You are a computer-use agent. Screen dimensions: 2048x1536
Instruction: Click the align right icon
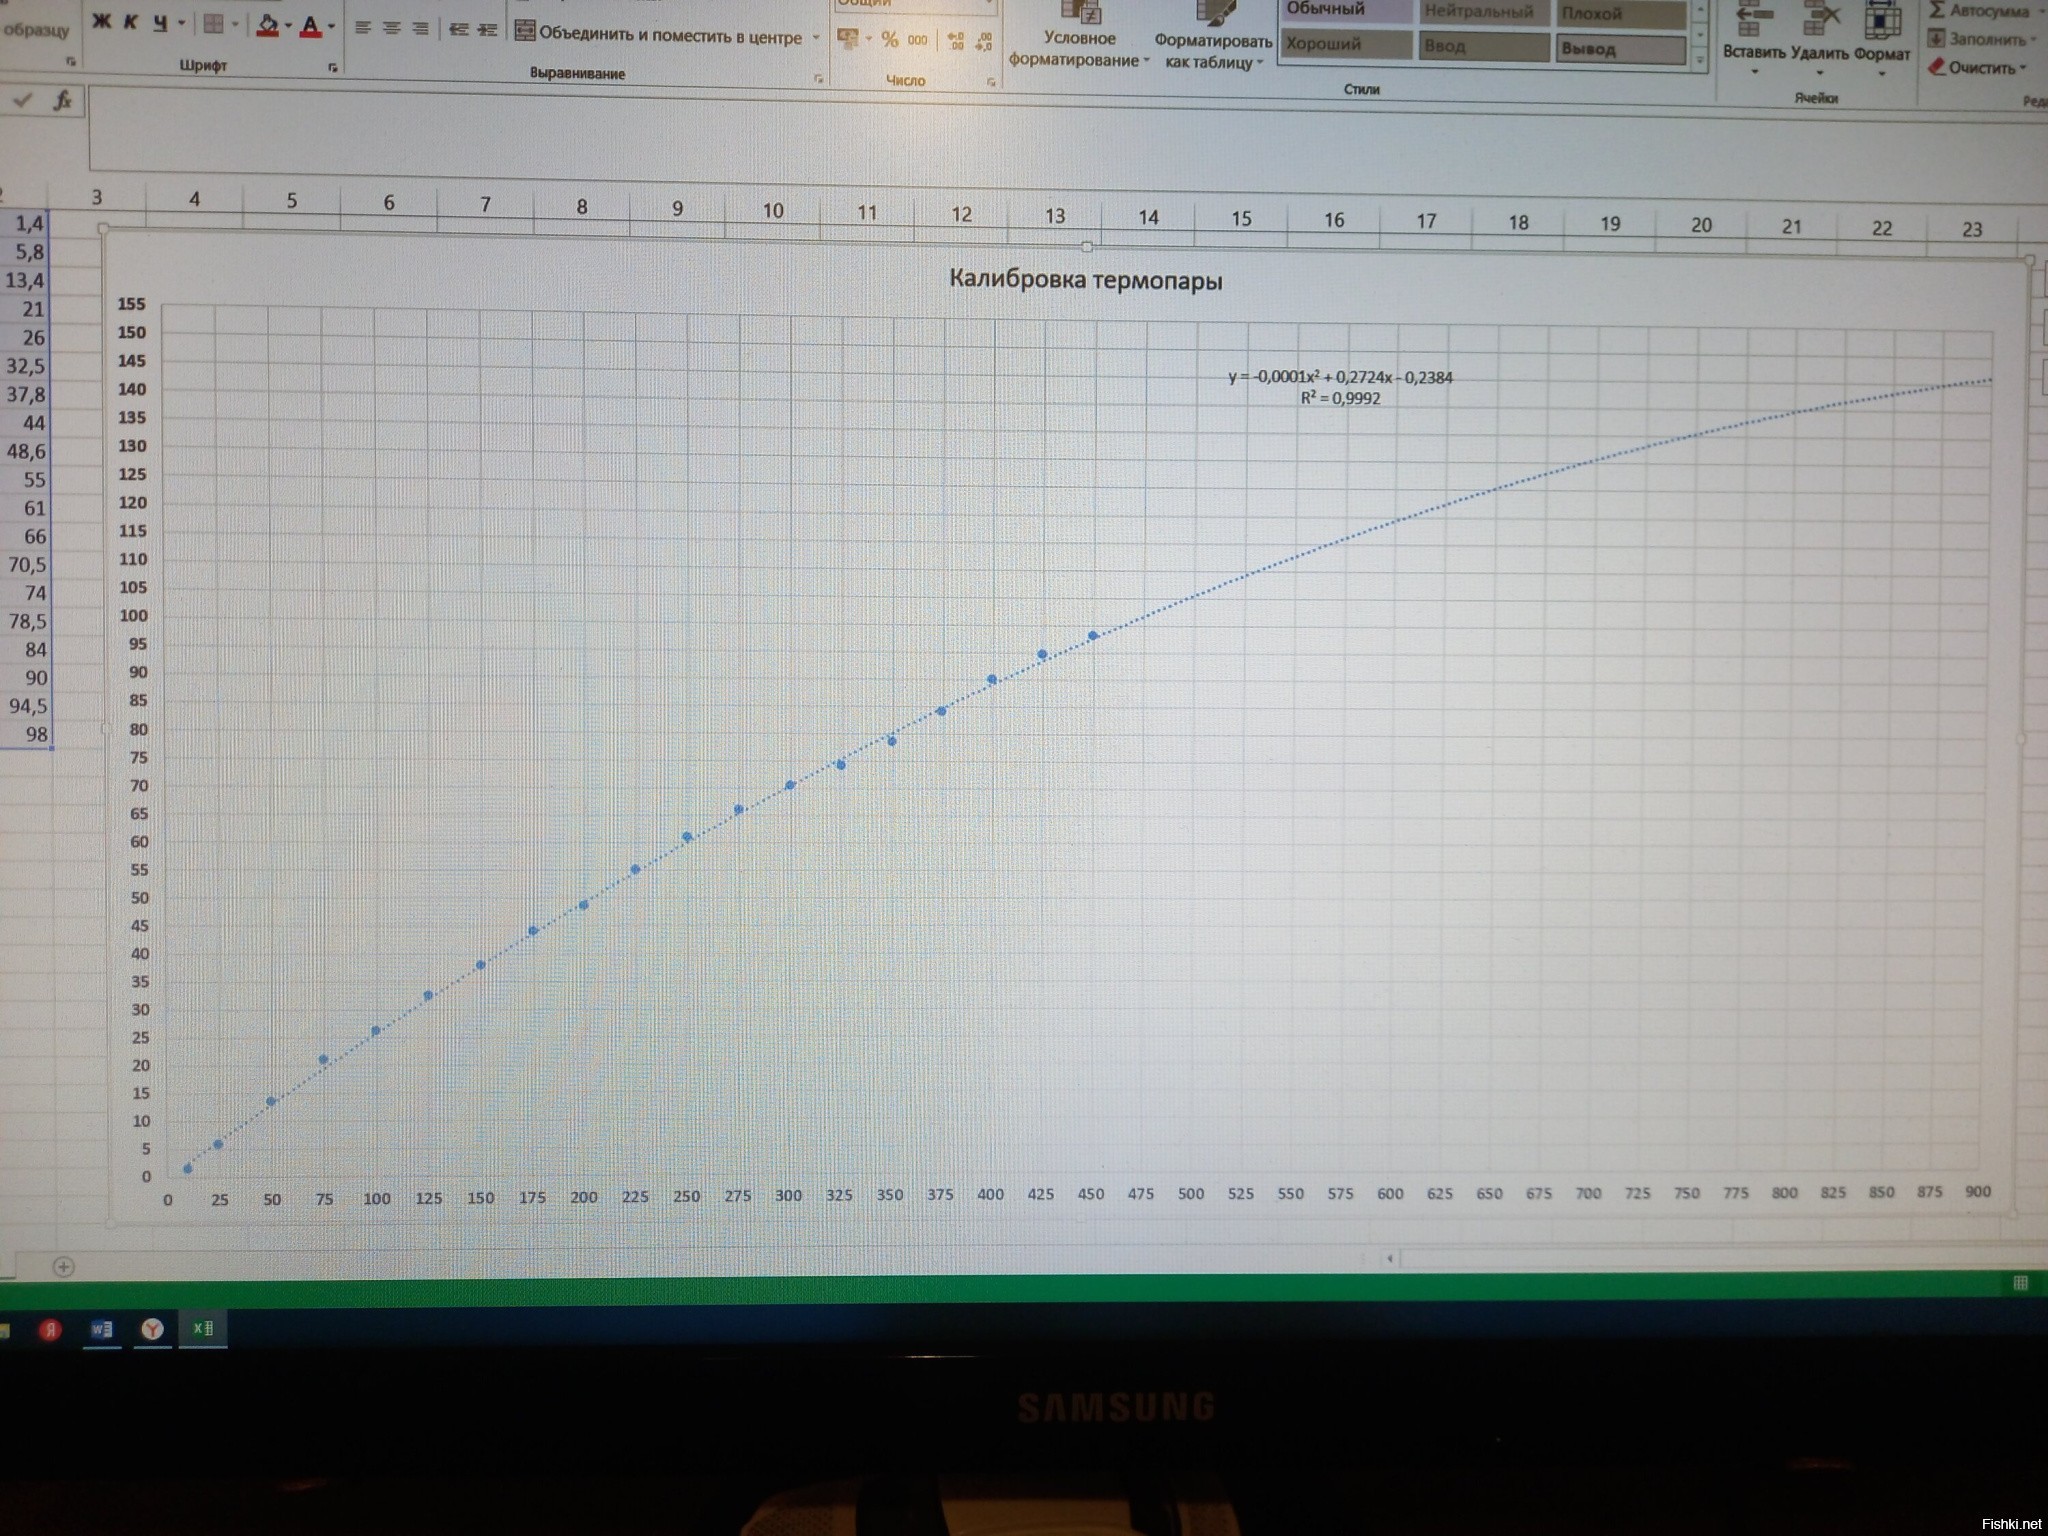(x=421, y=28)
